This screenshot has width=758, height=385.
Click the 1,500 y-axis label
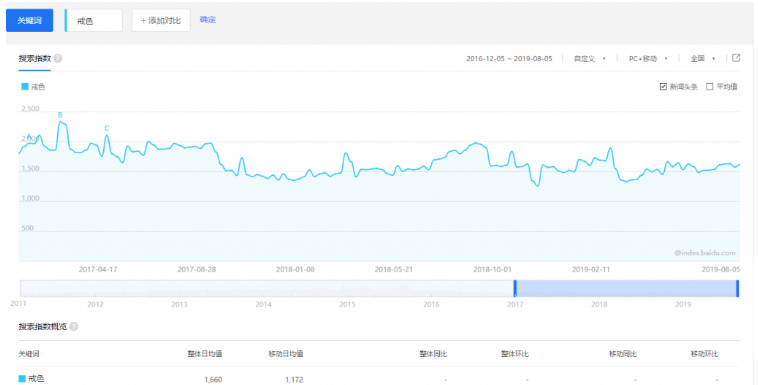click(30, 169)
